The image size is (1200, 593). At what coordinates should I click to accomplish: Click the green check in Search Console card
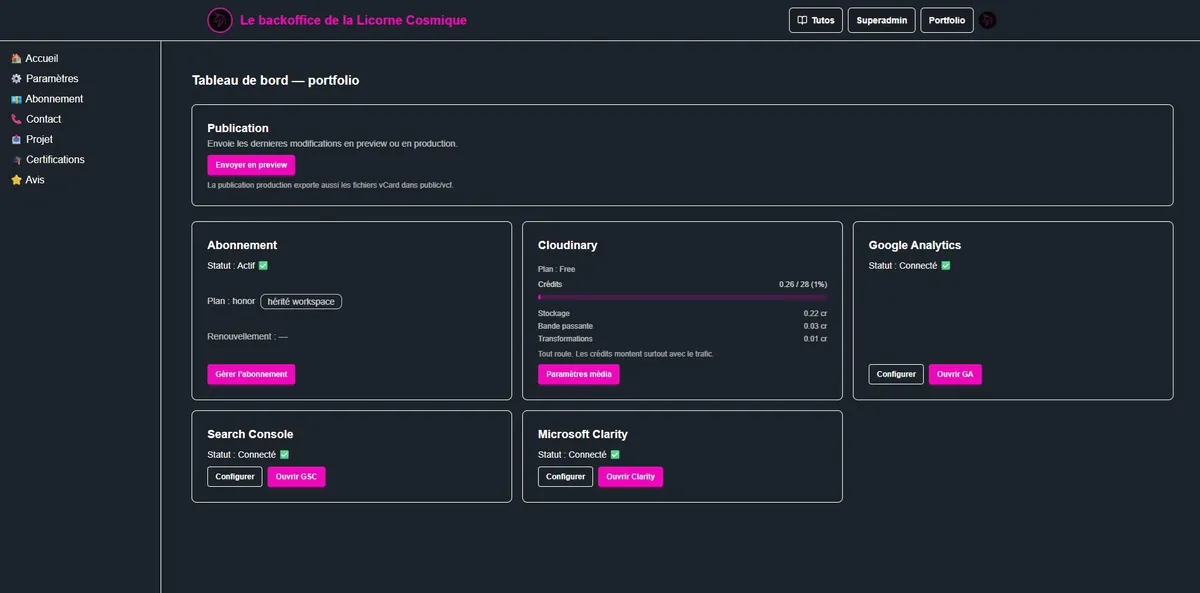284,454
